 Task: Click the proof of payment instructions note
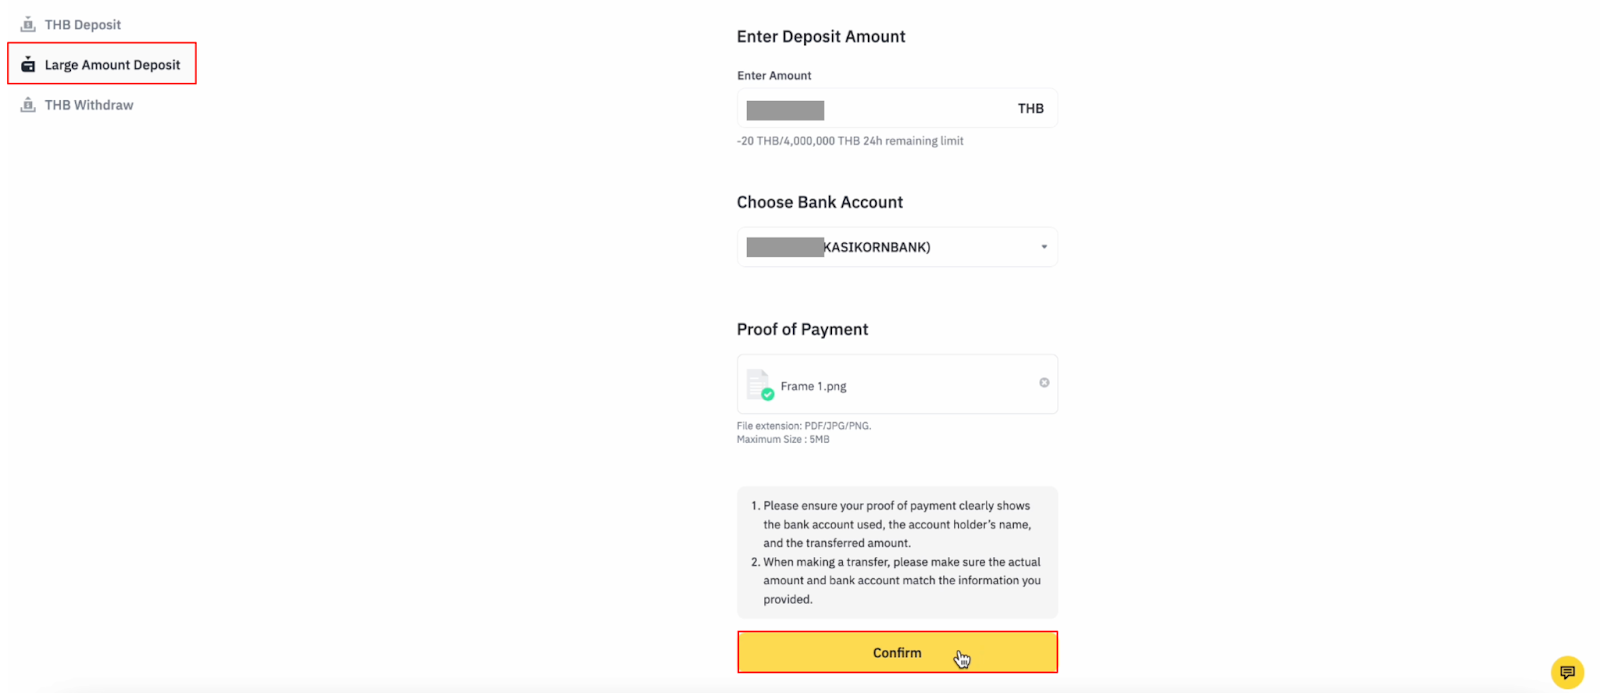[x=896, y=552]
